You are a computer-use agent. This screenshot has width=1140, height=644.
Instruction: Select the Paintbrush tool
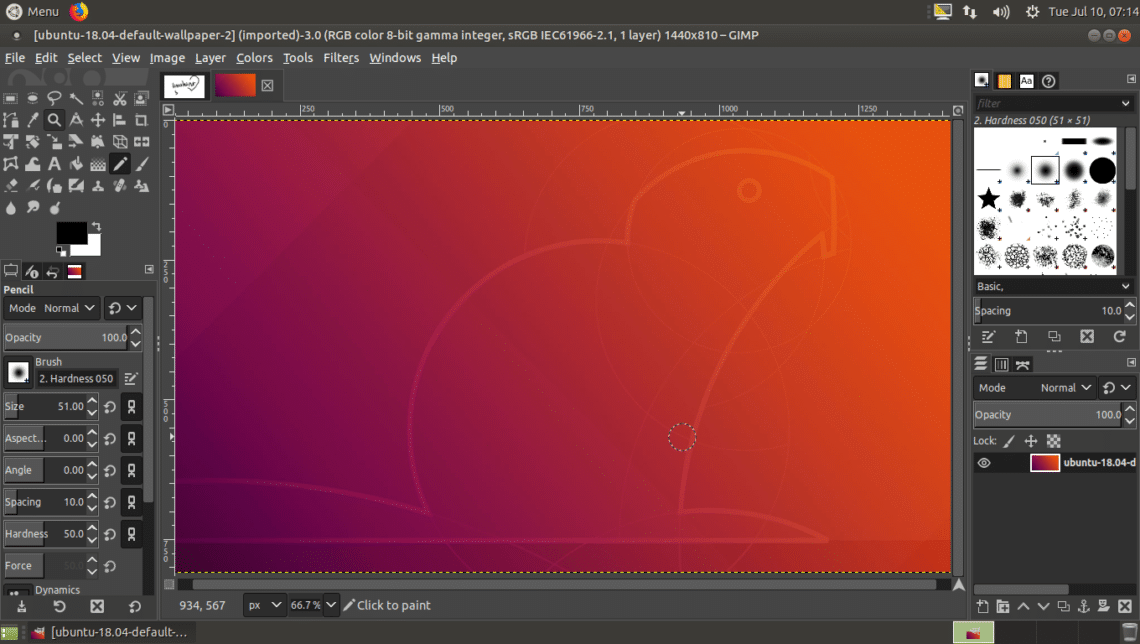(x=141, y=164)
